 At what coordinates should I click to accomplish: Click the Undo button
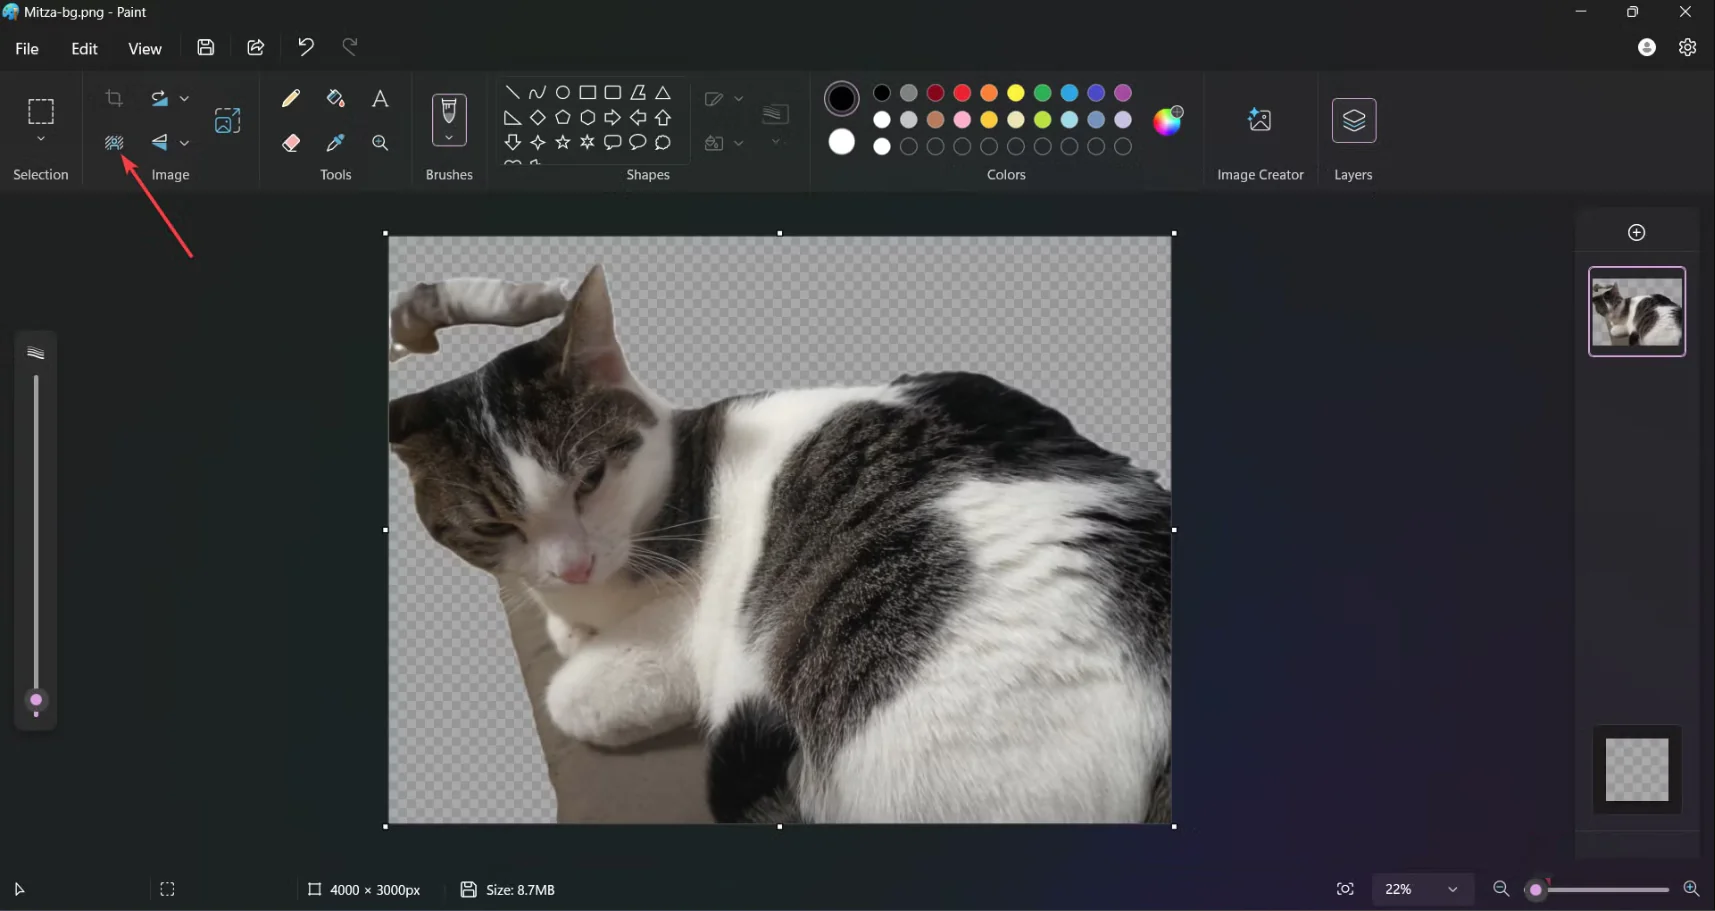coord(306,47)
